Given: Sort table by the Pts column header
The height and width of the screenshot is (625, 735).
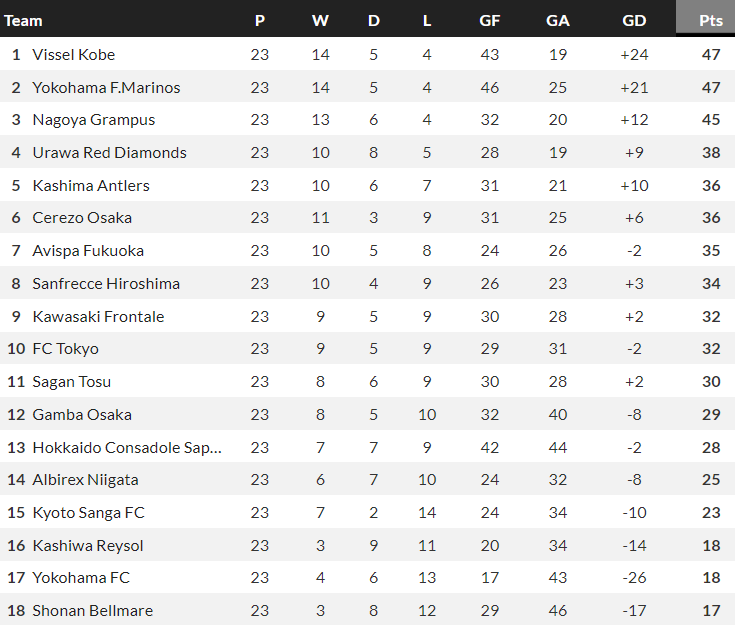Looking at the screenshot, I should 711,20.
